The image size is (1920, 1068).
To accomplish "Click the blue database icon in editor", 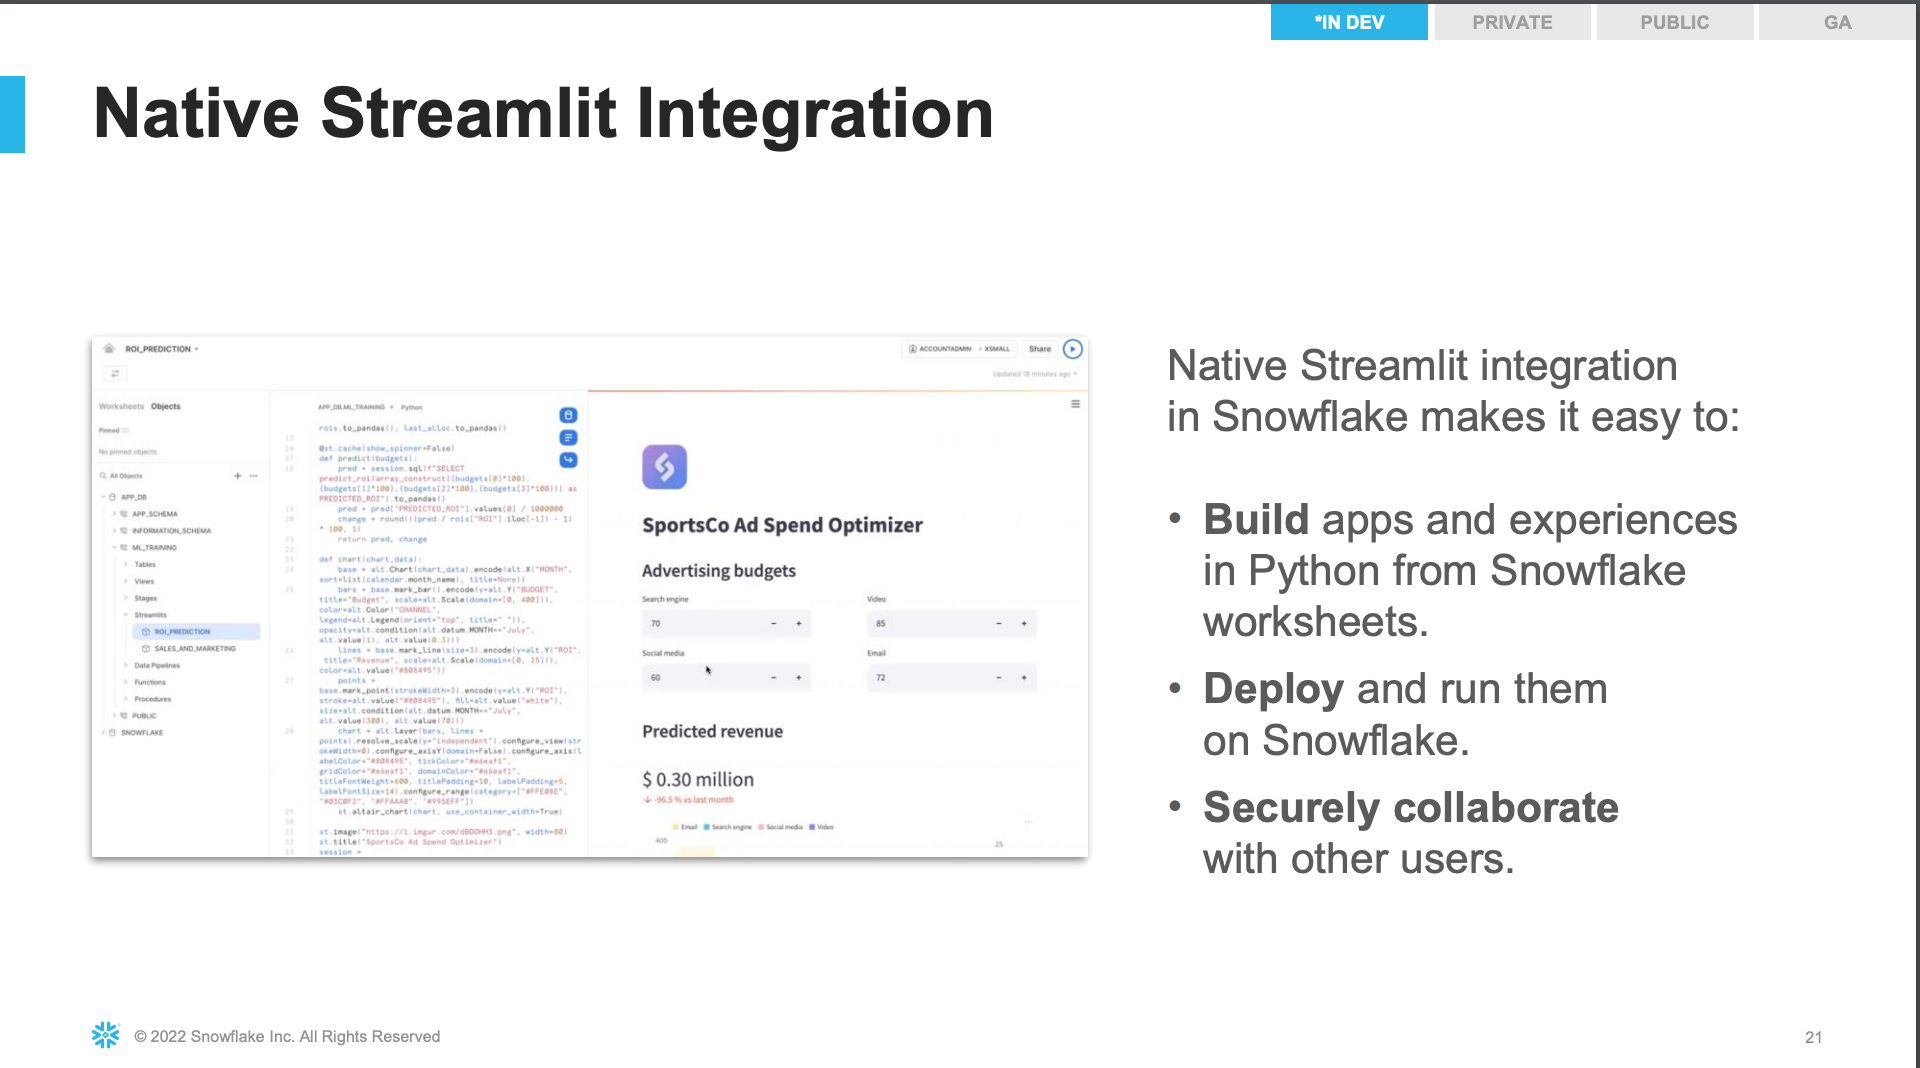I will [x=568, y=415].
